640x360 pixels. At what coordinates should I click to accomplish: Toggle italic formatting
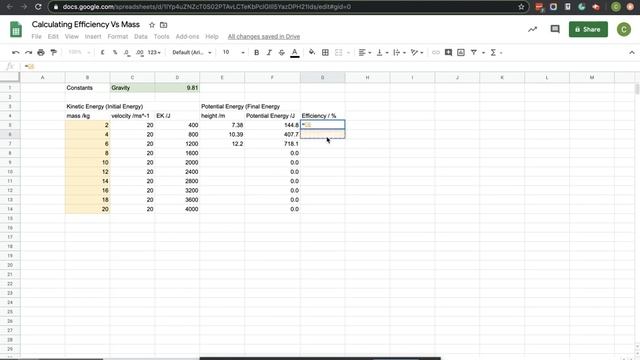coord(269,53)
